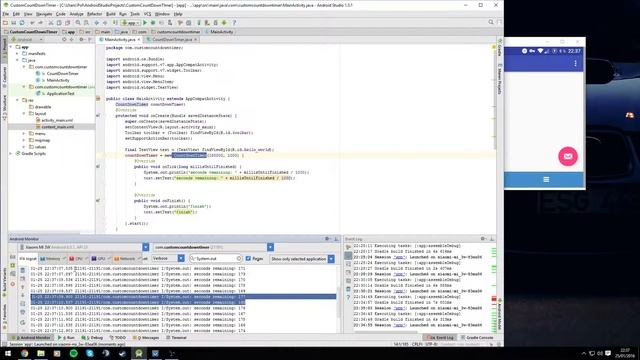Click the Search Everywhere magnifier at top right

(x=491, y=22)
